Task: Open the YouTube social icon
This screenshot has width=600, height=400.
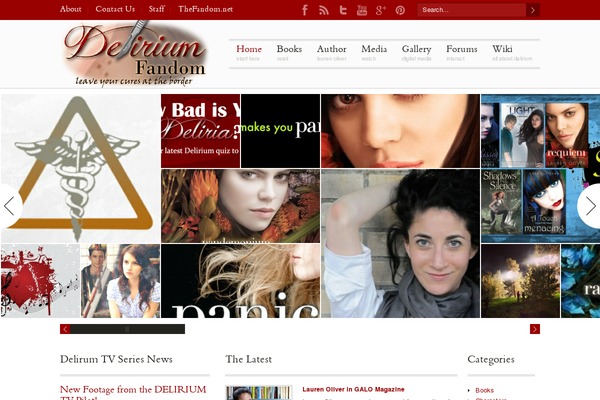Action: tap(362, 10)
